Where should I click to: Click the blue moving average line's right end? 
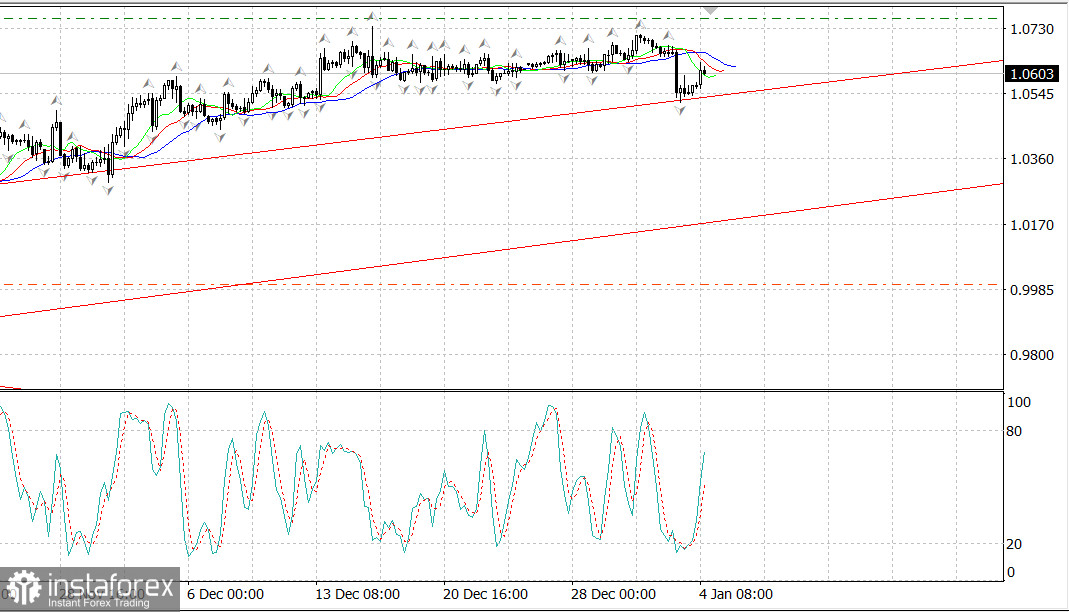[732, 66]
